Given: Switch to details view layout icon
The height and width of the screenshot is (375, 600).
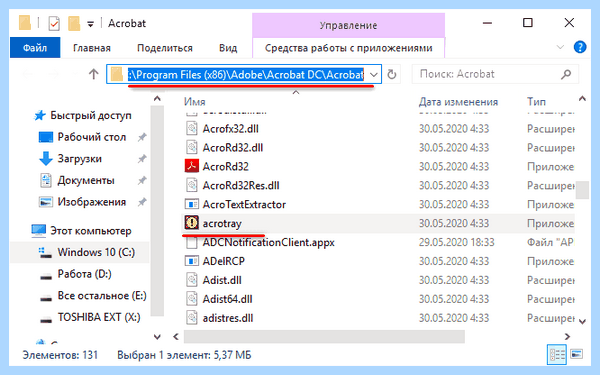Looking at the screenshot, I should pyautogui.click(x=556, y=355).
